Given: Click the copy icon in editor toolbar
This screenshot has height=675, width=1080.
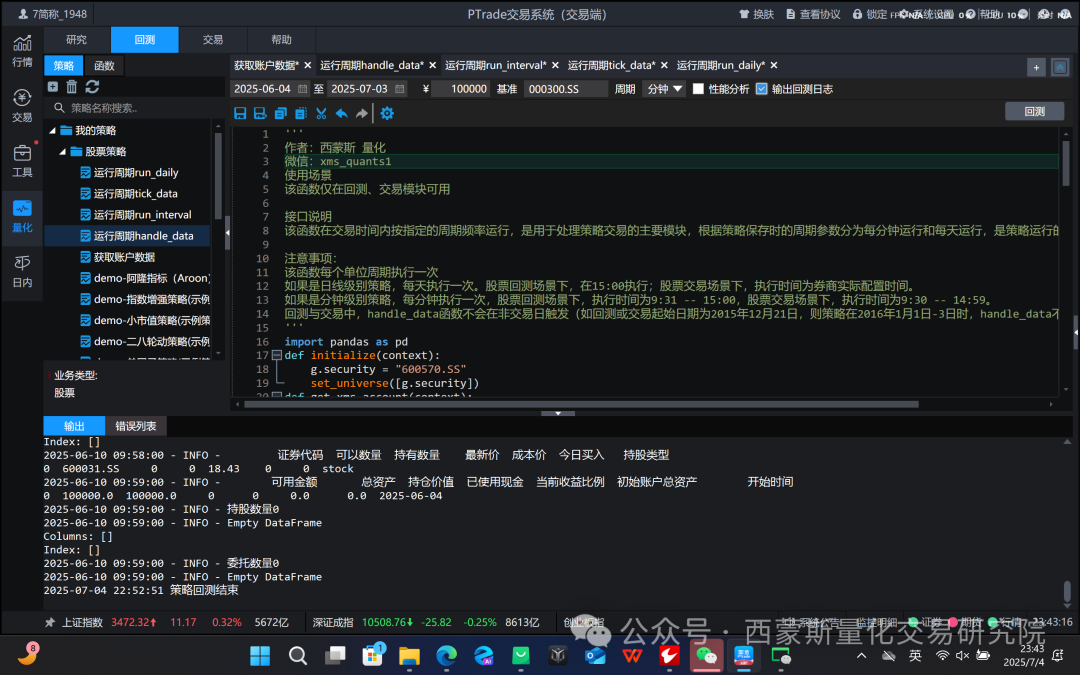Looking at the screenshot, I should 280,114.
